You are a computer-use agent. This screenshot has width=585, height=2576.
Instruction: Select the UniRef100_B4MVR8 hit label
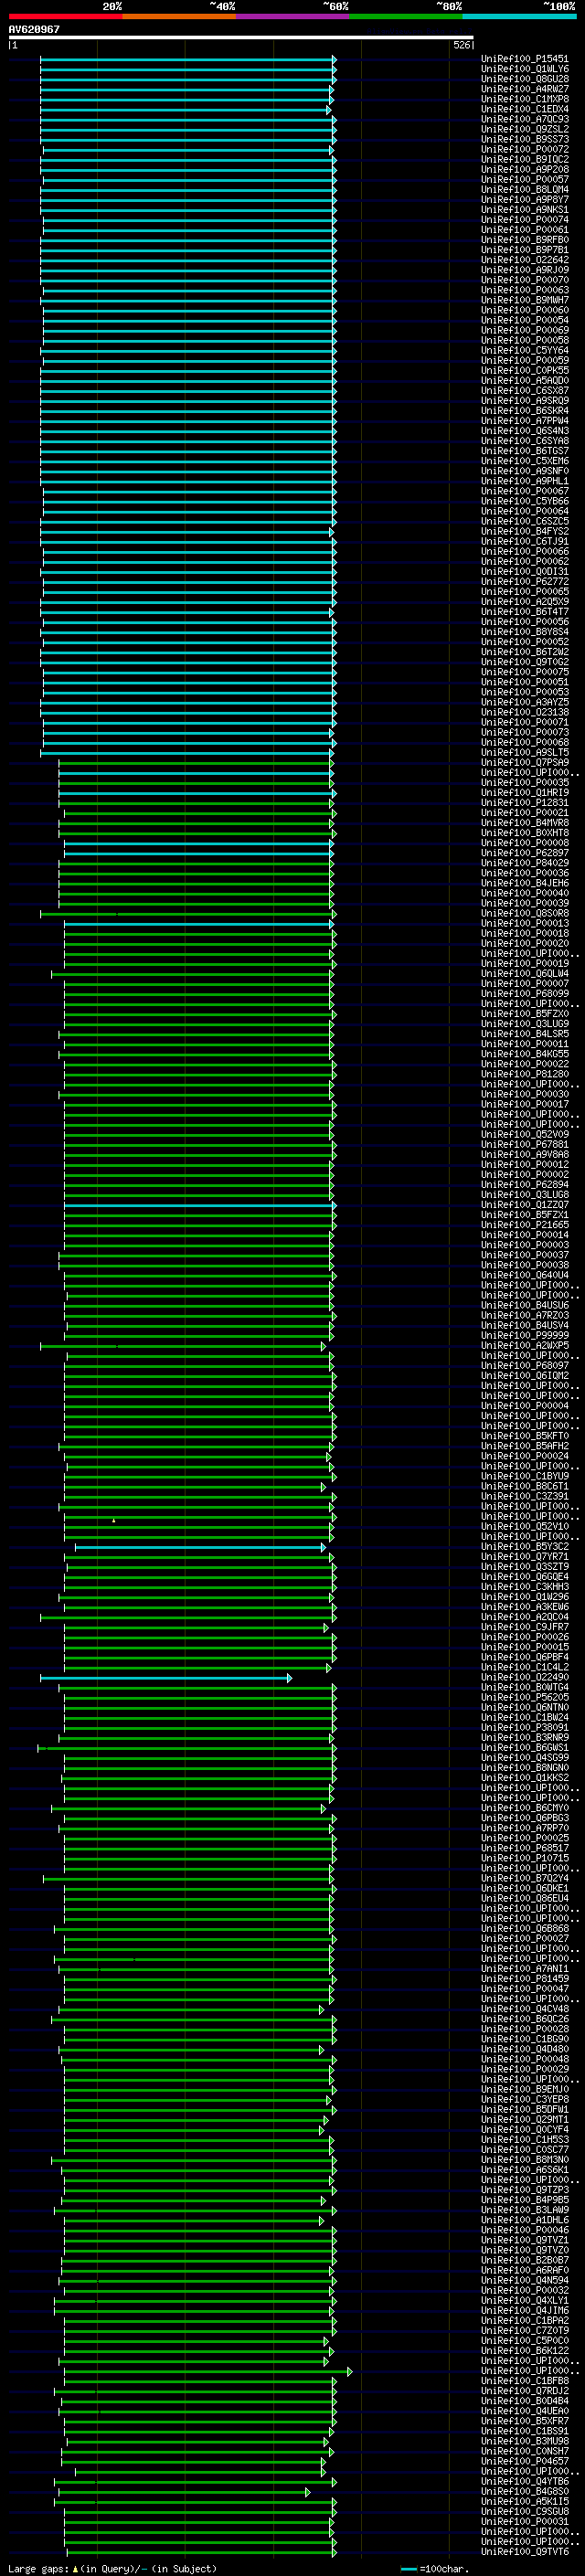click(525, 823)
